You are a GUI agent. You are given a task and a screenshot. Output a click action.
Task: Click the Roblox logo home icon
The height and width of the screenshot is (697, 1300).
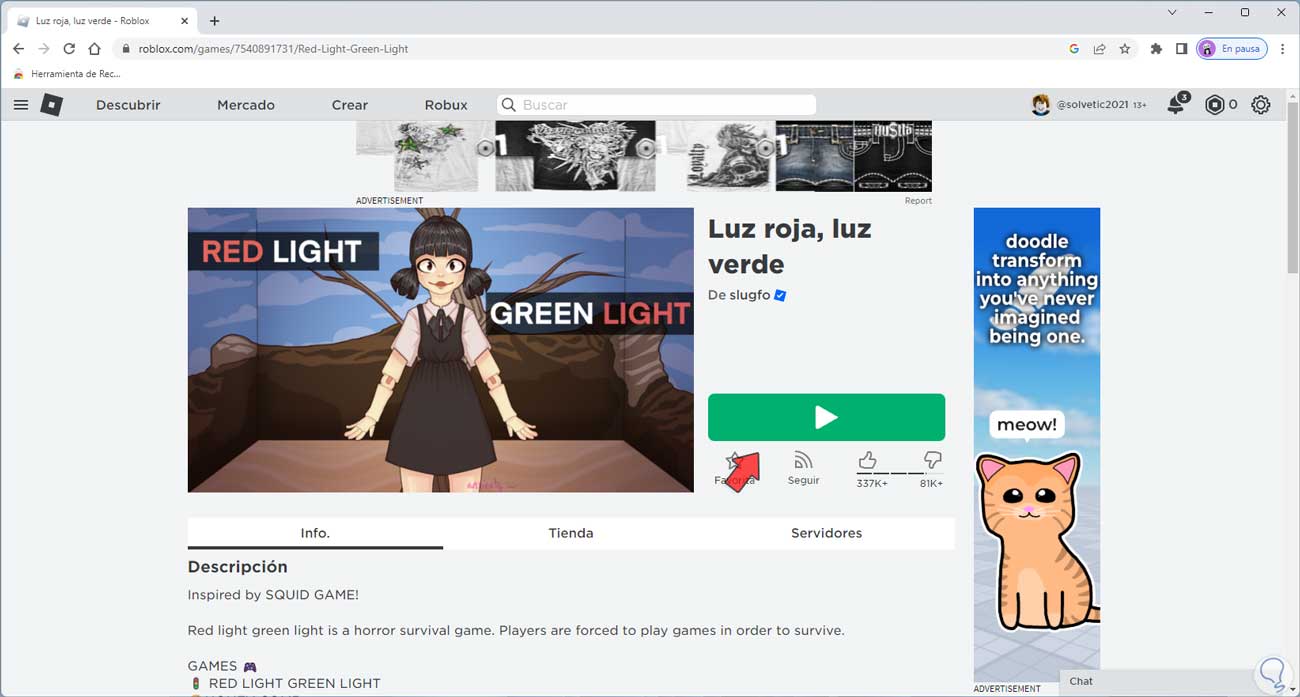pyautogui.click(x=51, y=104)
